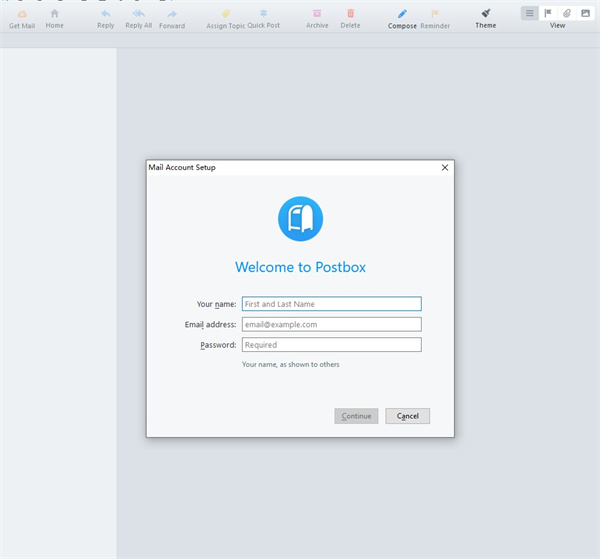Archive the message using the toolbar
Viewport: 600px width, 559px height.
(x=317, y=14)
